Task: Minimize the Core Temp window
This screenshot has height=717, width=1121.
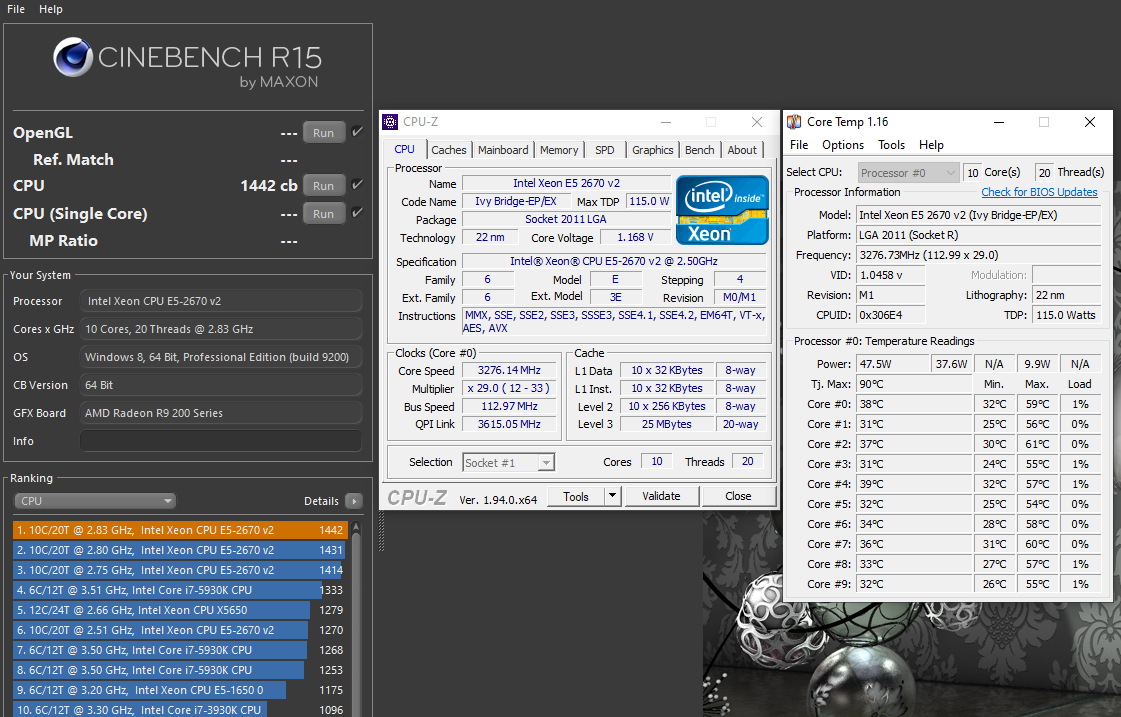Action: [x=998, y=122]
